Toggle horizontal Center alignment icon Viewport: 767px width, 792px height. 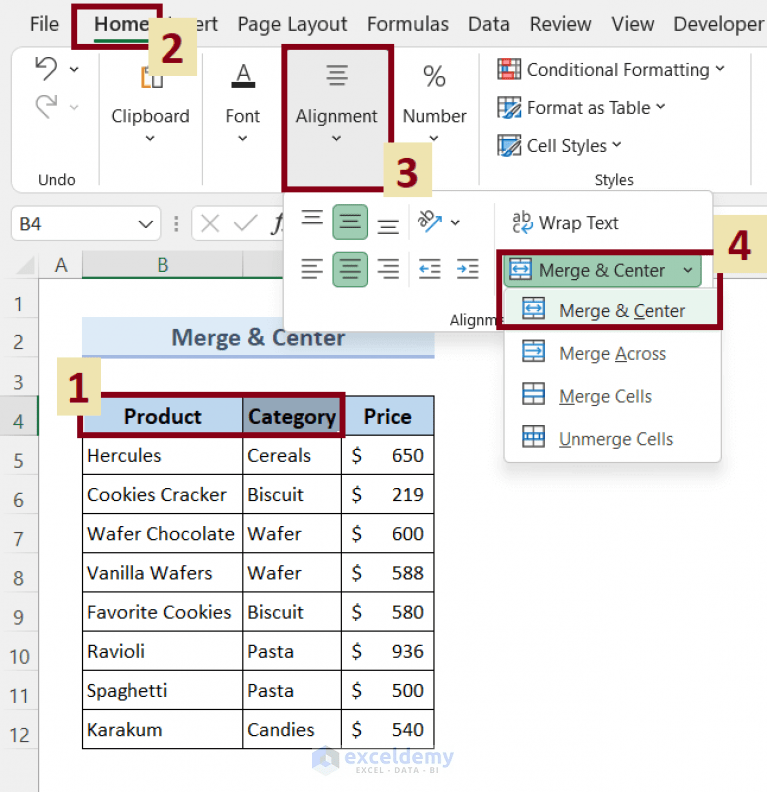(x=350, y=269)
